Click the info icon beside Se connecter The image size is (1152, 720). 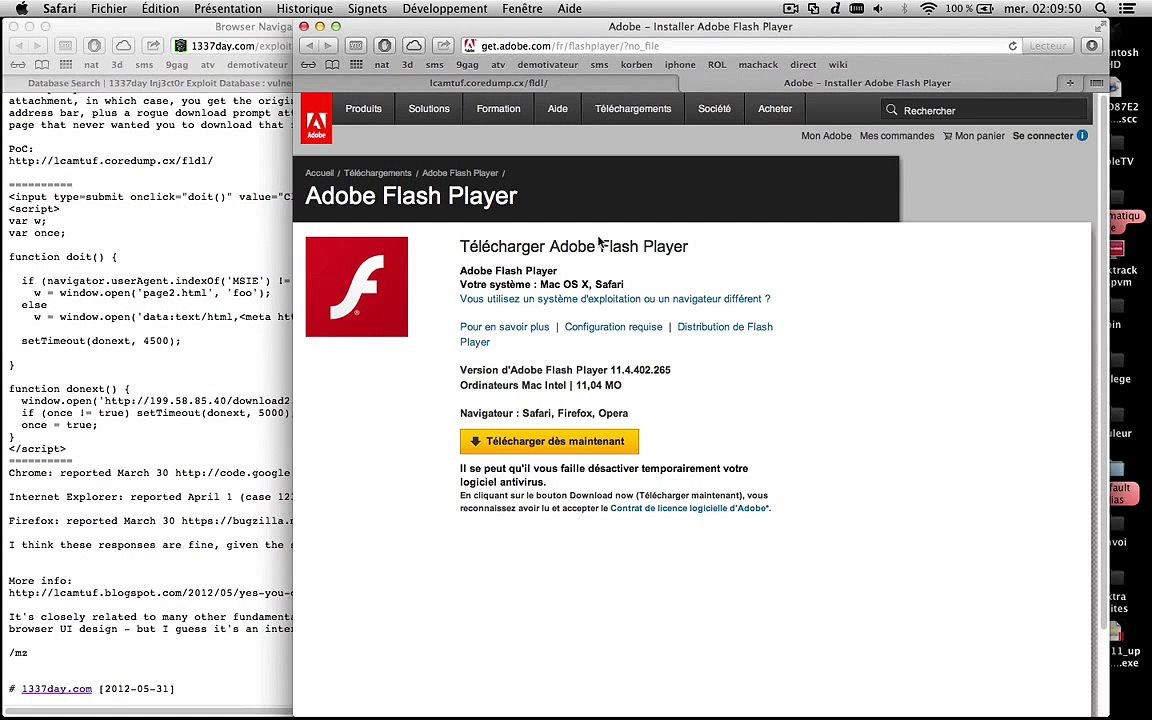[1082, 135]
